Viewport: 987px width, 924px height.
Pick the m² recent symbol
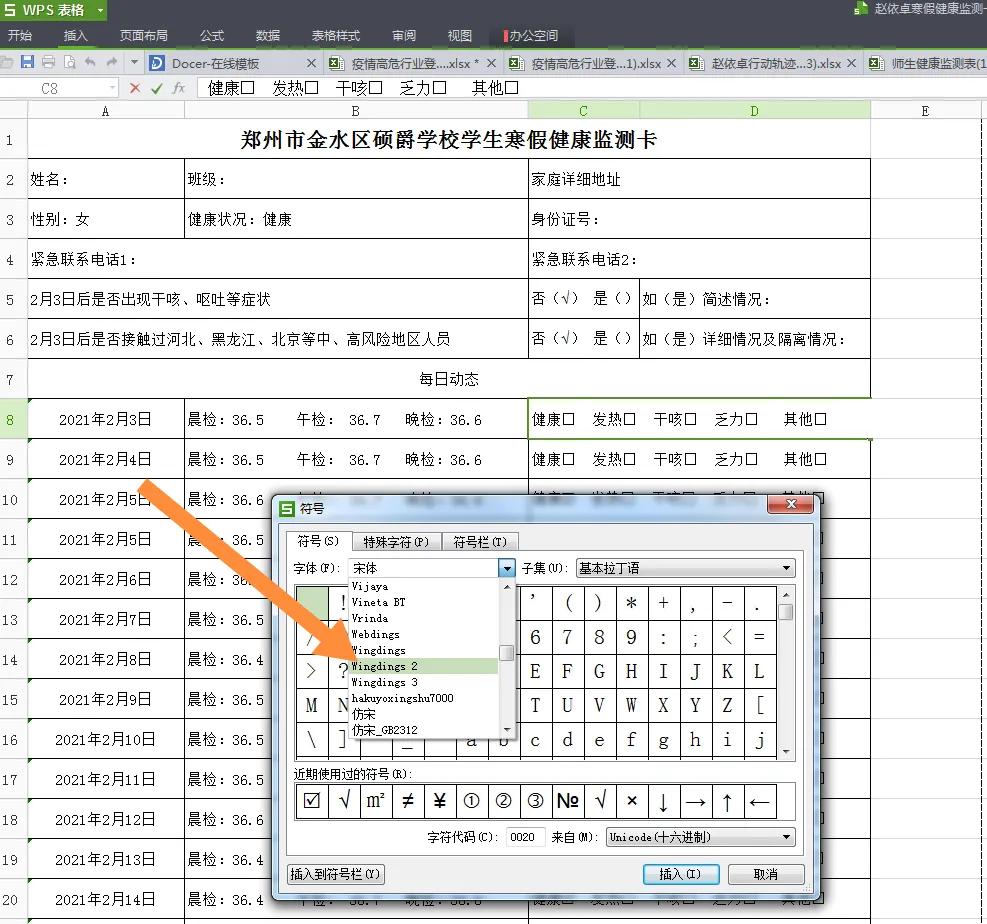pyautogui.click(x=376, y=801)
